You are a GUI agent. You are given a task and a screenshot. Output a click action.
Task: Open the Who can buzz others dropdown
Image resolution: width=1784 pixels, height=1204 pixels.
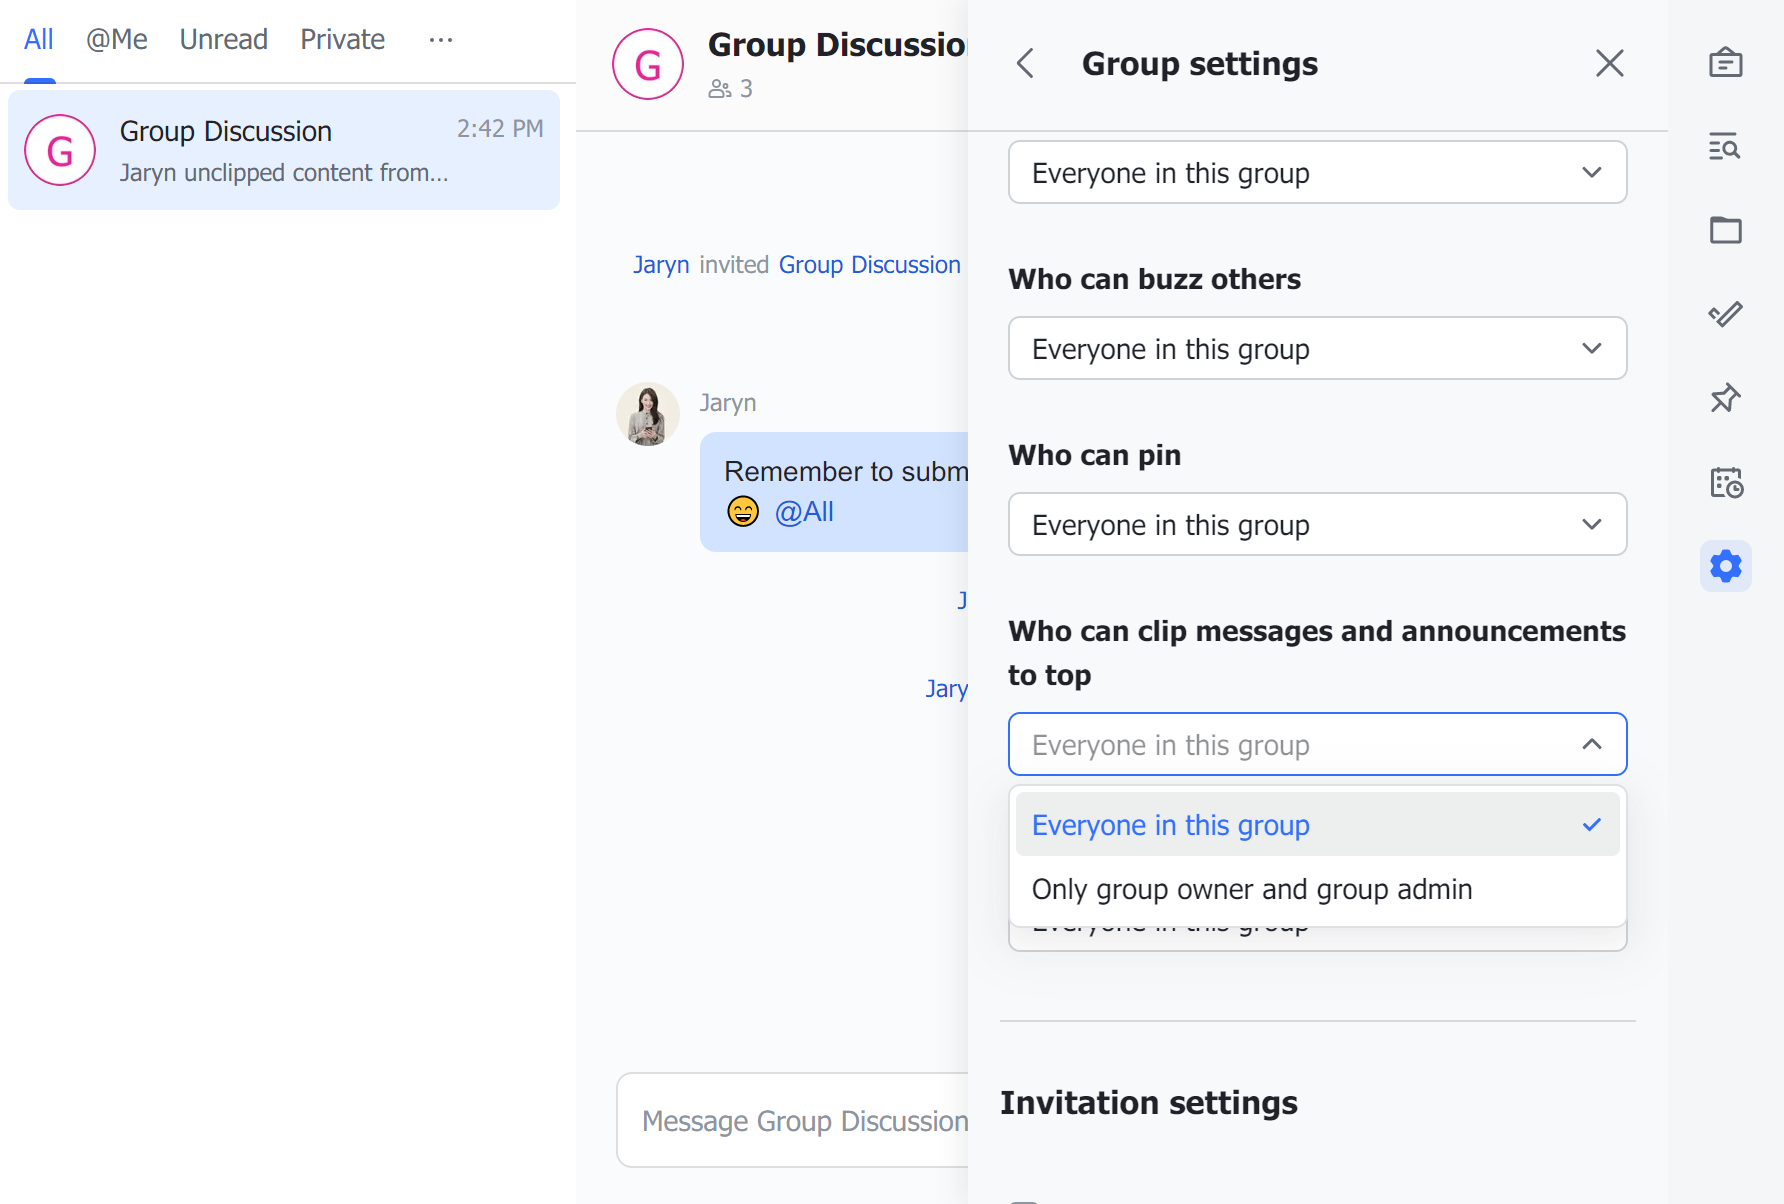click(1316, 348)
